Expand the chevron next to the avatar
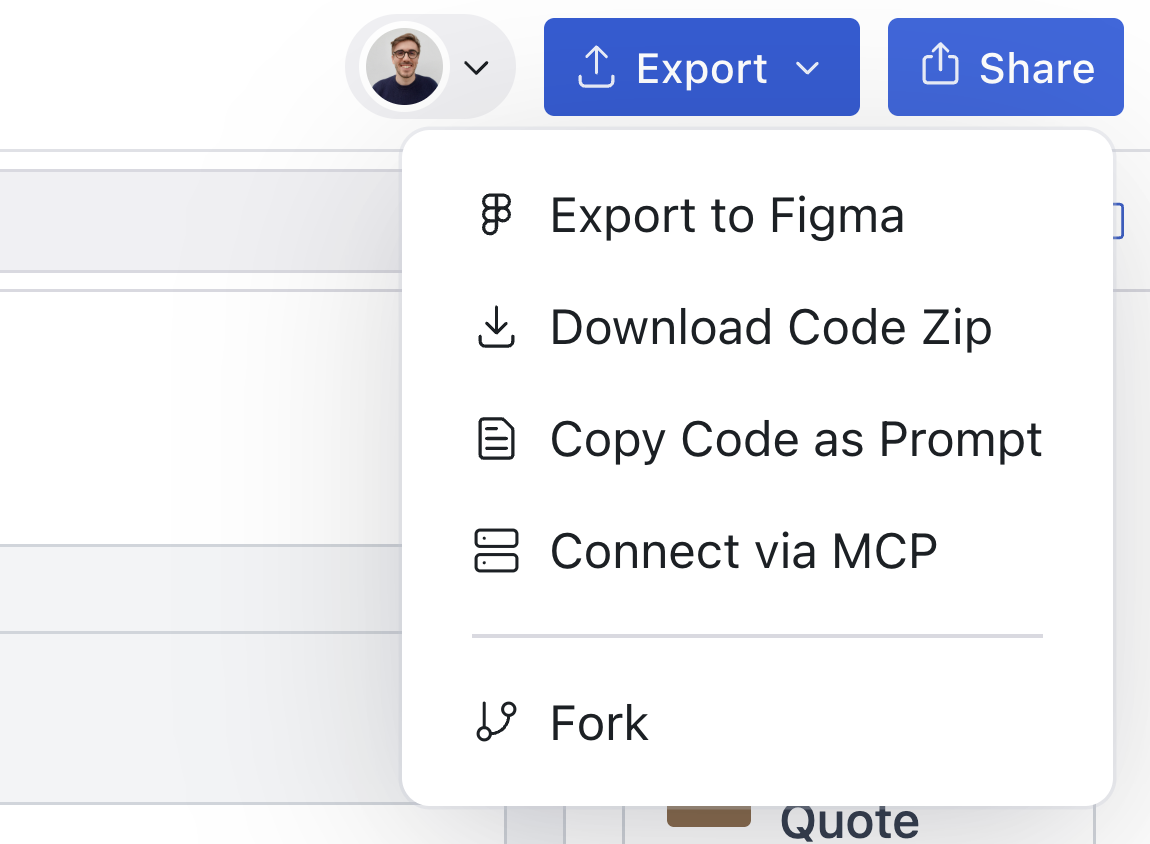Image resolution: width=1150 pixels, height=844 pixels. coord(477,68)
